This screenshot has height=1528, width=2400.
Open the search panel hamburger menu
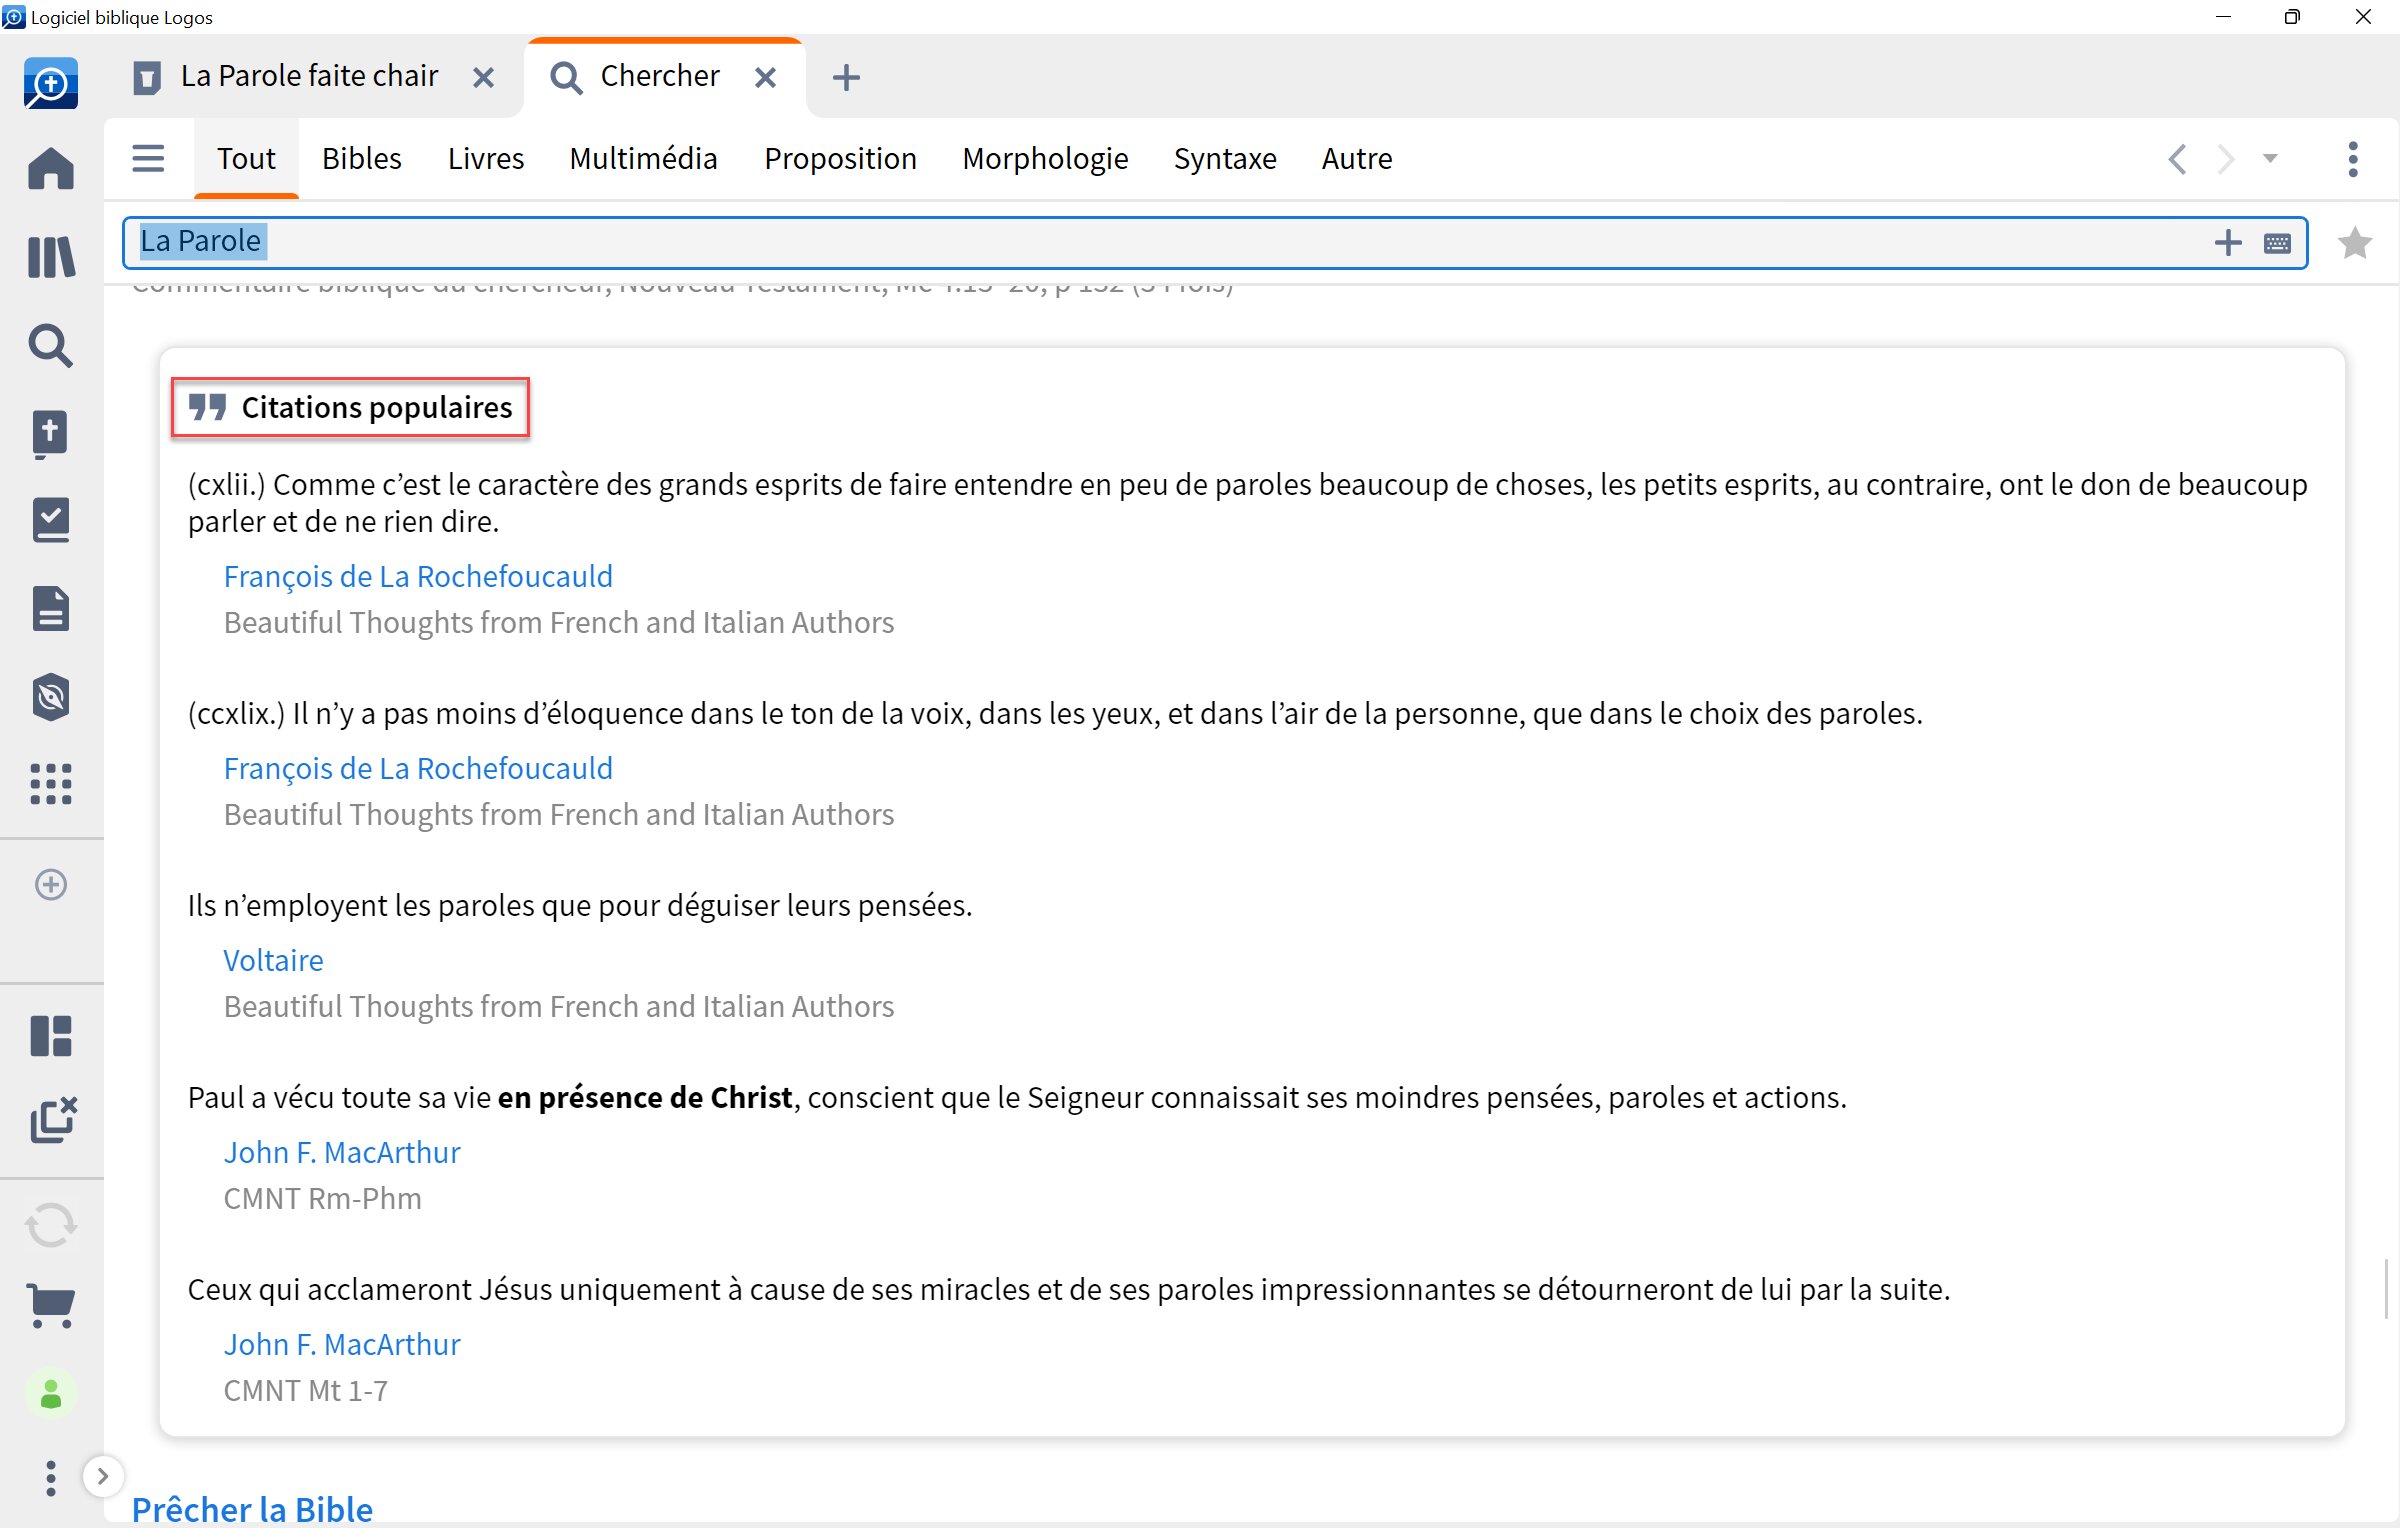[148, 158]
